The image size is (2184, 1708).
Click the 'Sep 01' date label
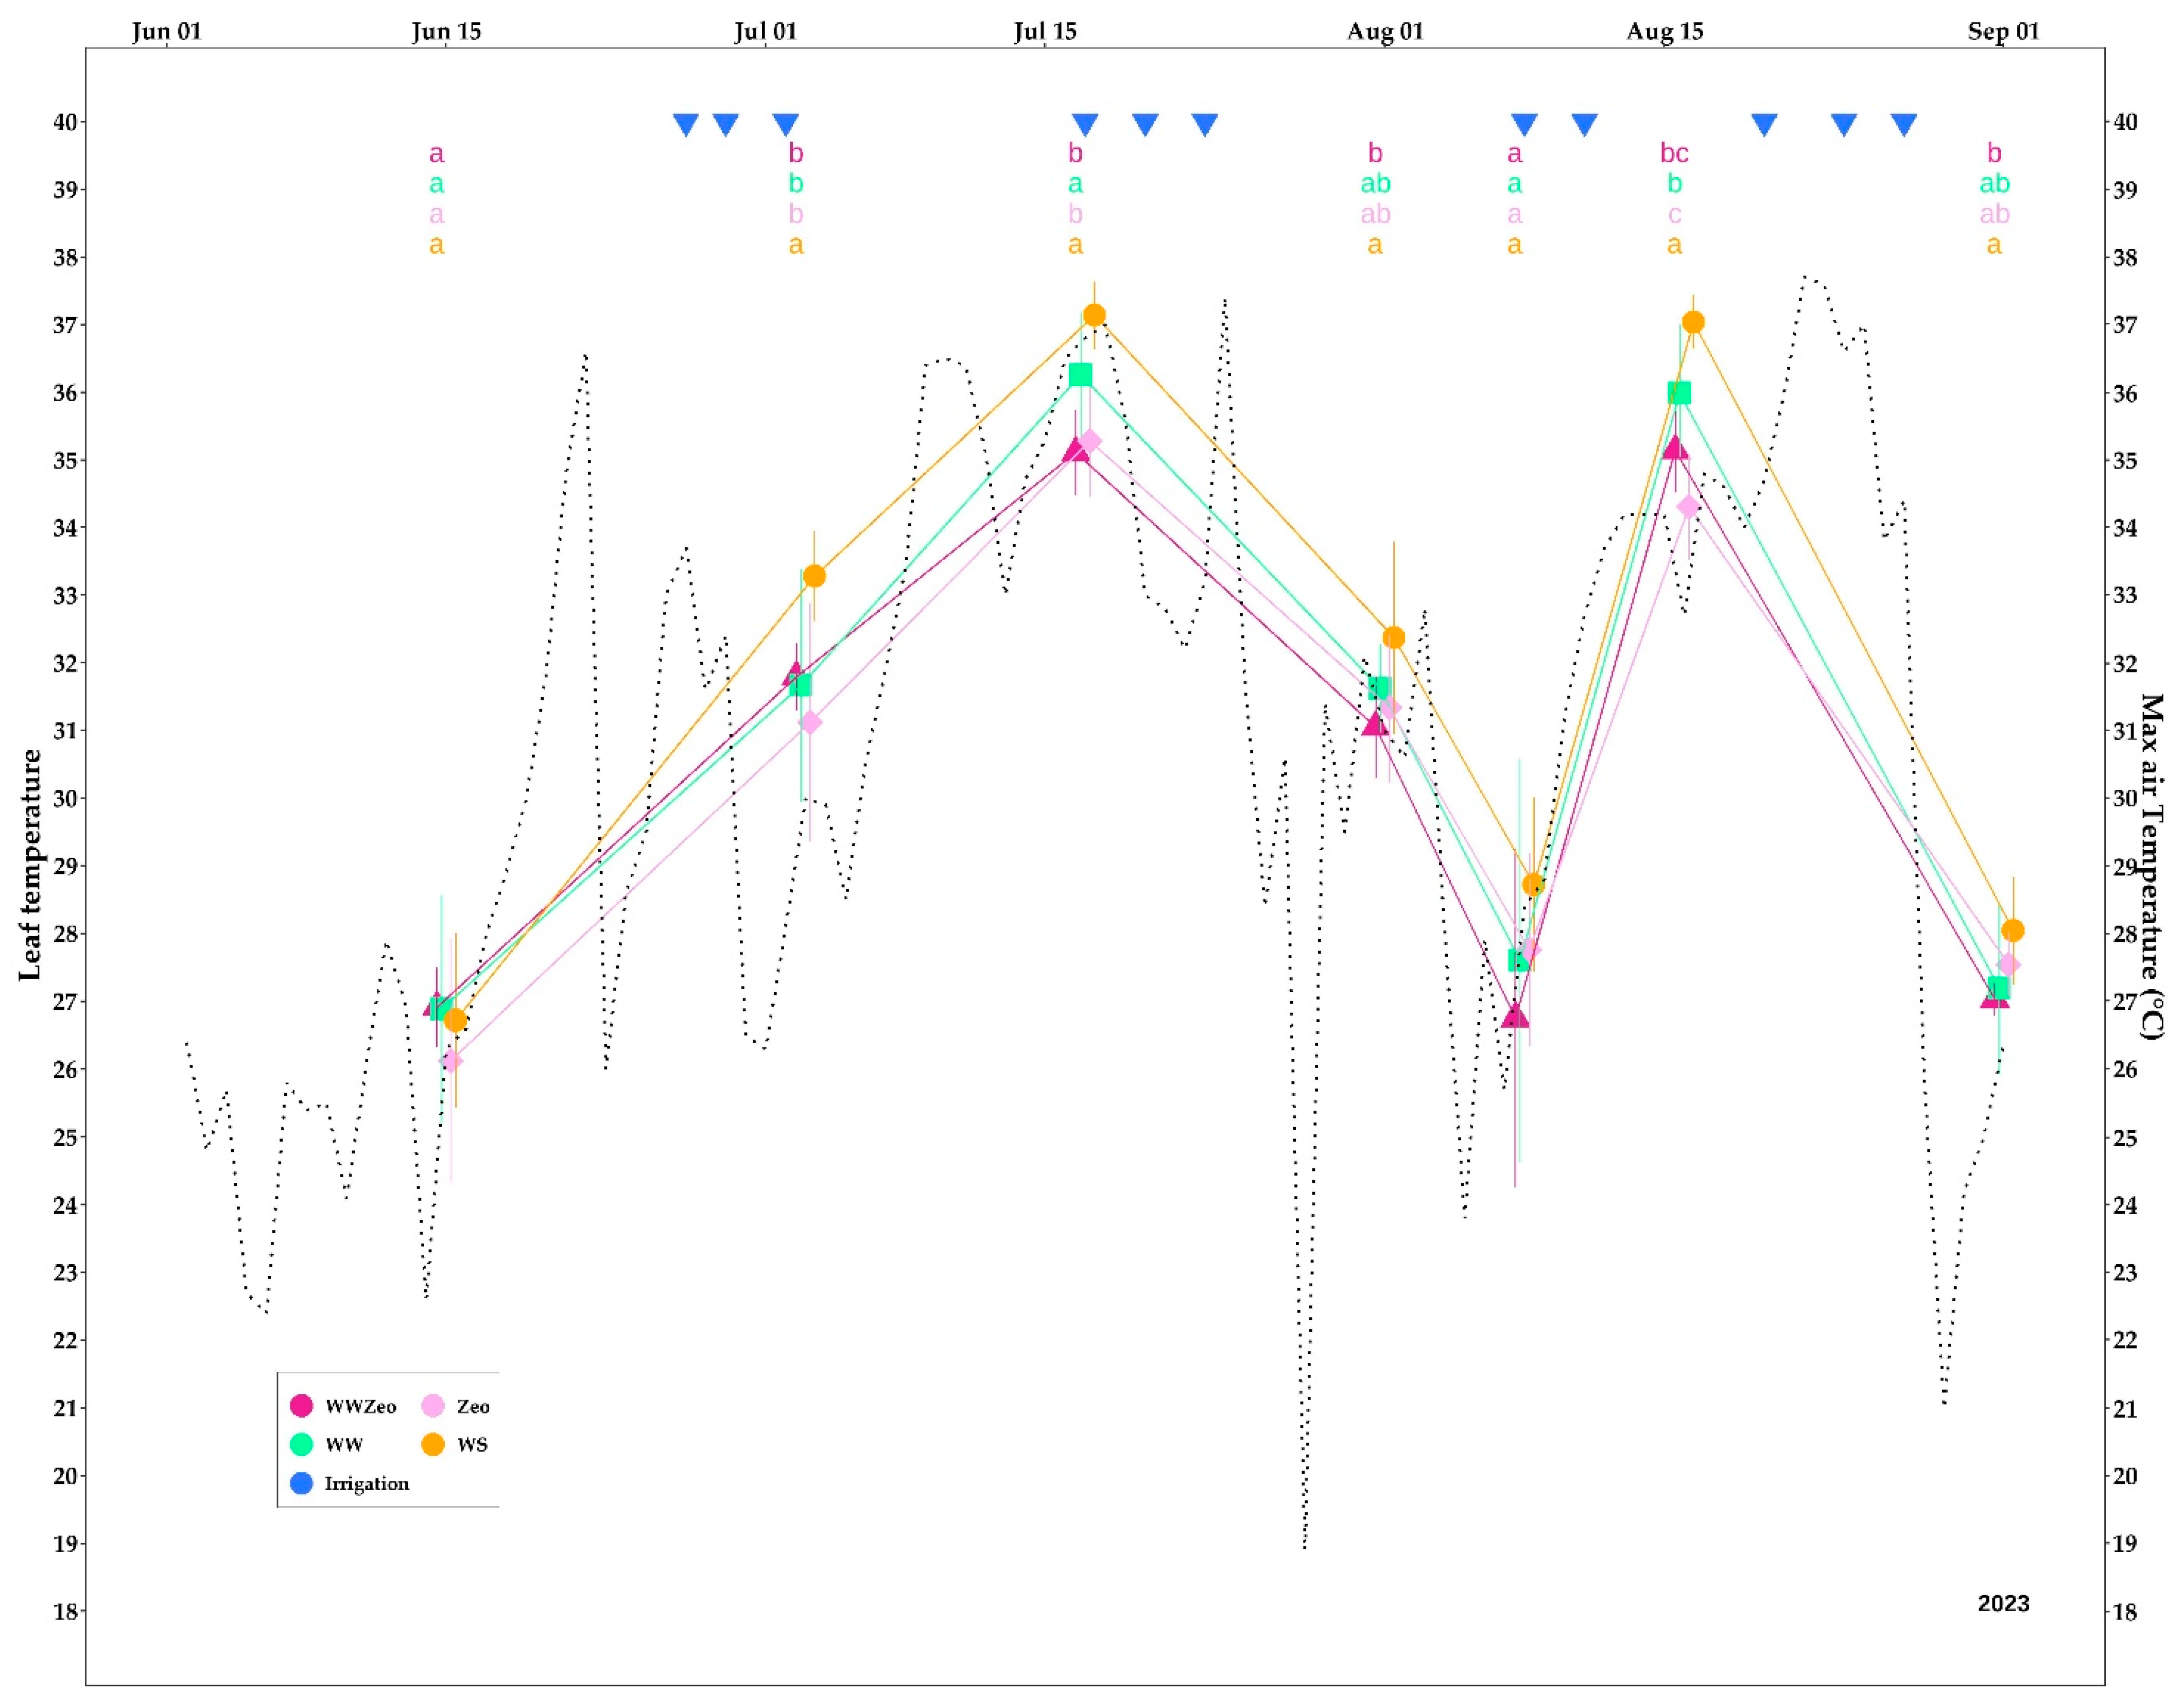click(x=2003, y=31)
